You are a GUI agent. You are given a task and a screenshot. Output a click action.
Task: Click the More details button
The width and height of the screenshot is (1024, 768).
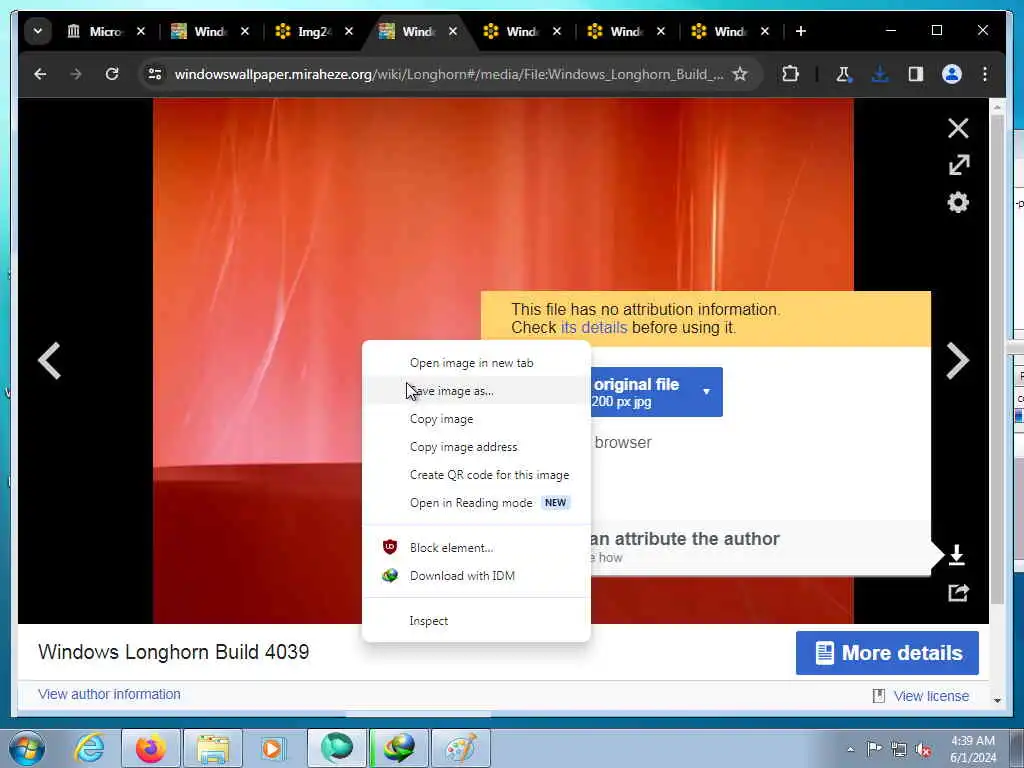[x=887, y=652]
